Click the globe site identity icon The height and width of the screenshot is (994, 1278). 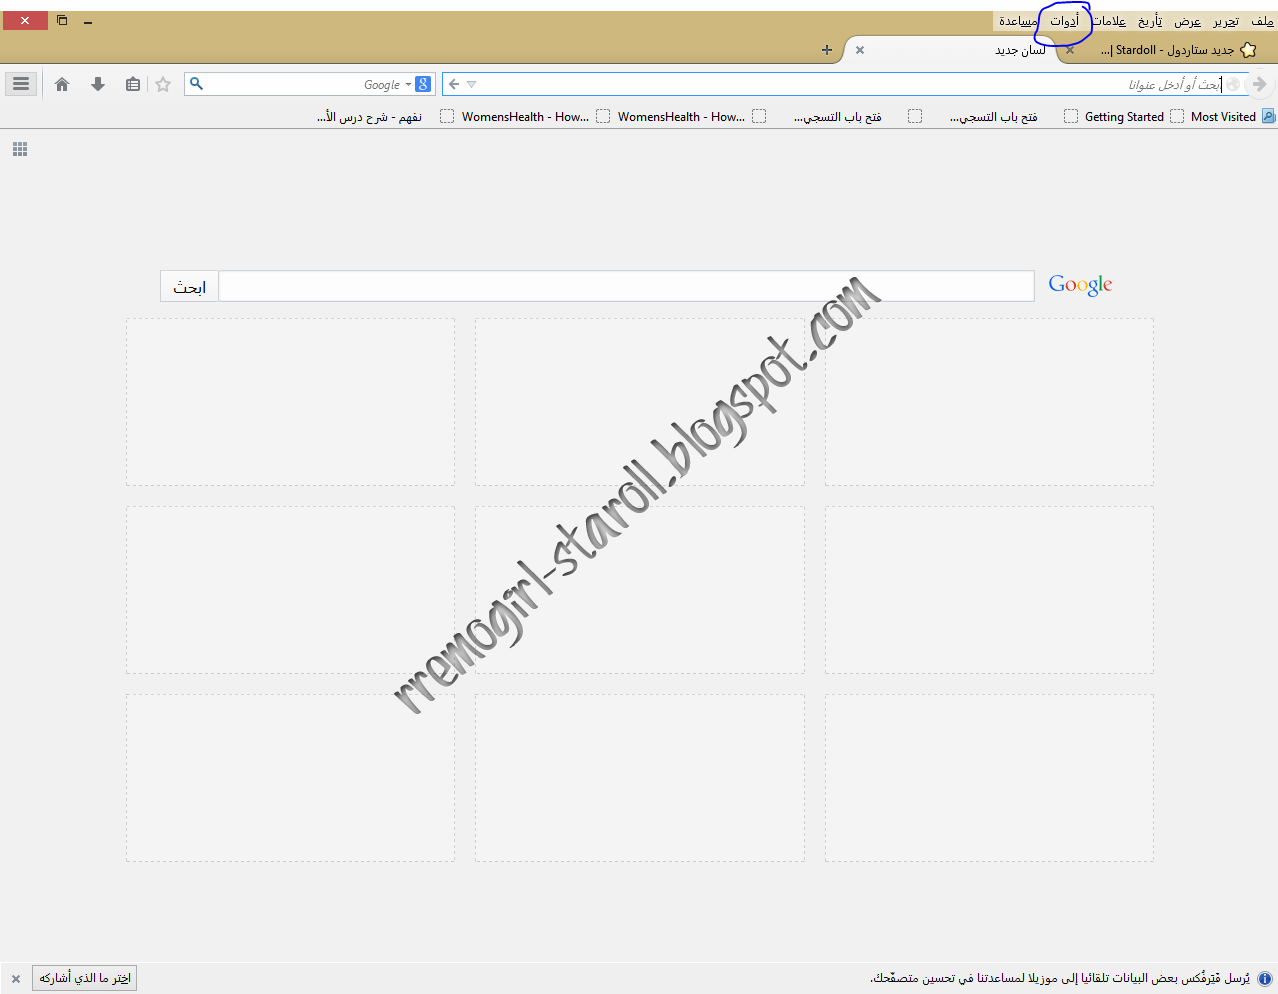(1234, 85)
